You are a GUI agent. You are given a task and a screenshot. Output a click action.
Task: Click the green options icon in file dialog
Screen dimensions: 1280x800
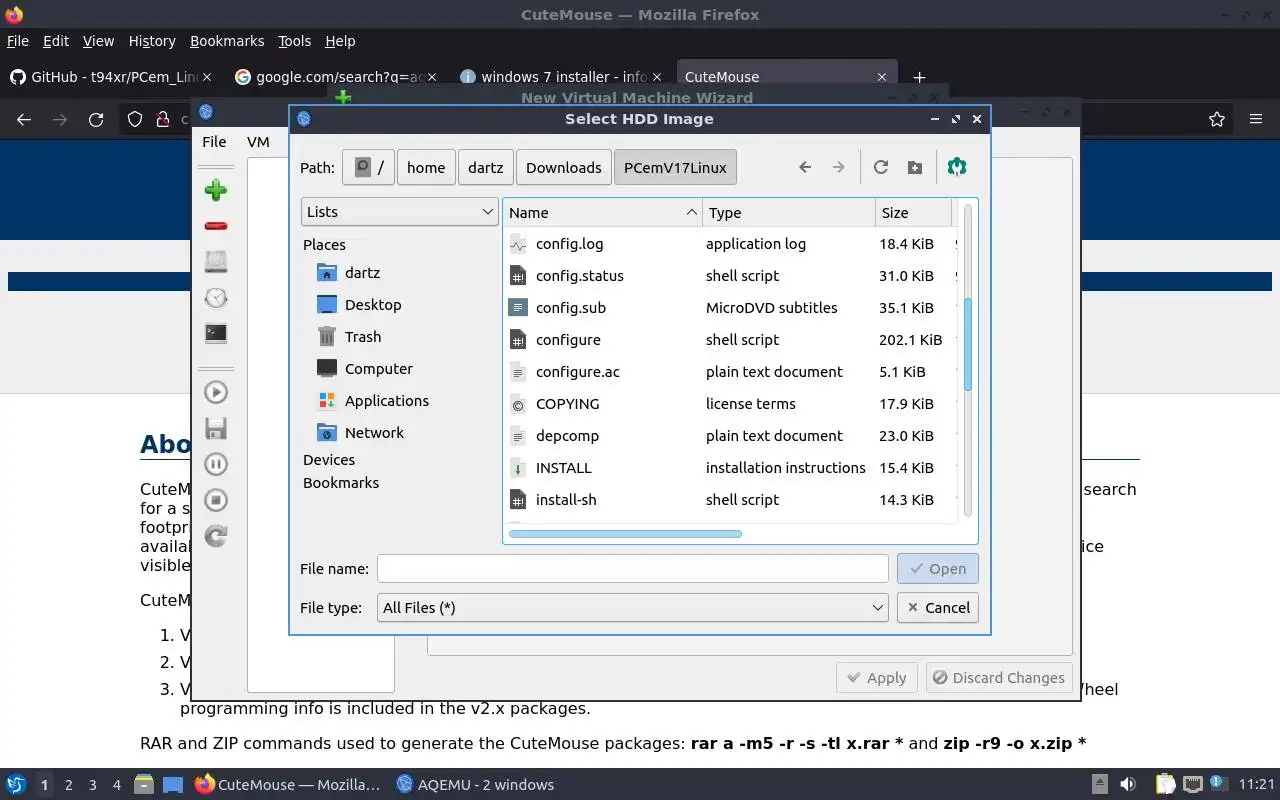[x=957, y=167]
